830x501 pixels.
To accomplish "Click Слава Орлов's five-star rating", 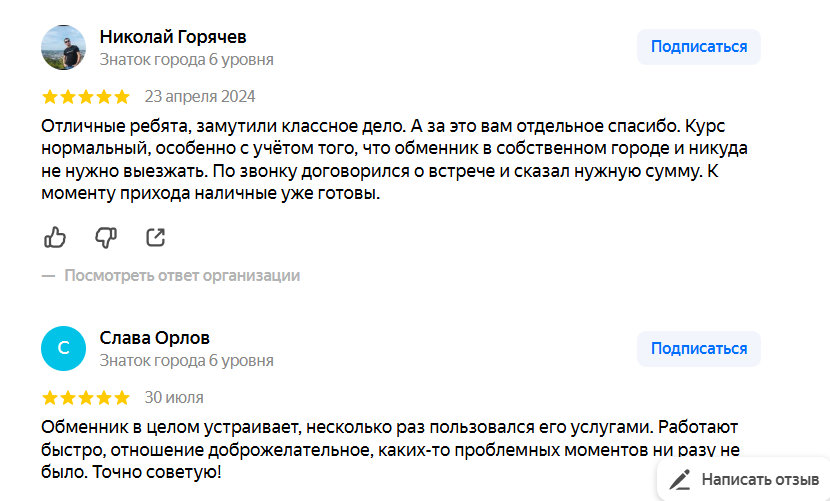I will click(86, 397).
